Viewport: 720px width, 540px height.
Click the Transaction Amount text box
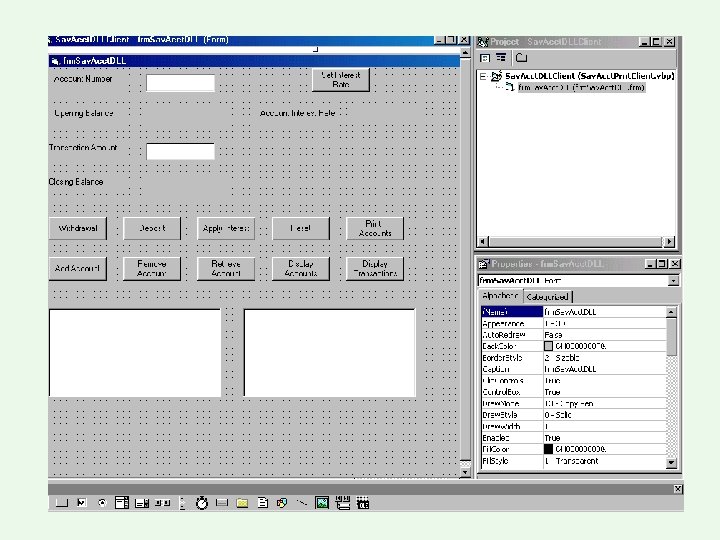pos(180,152)
